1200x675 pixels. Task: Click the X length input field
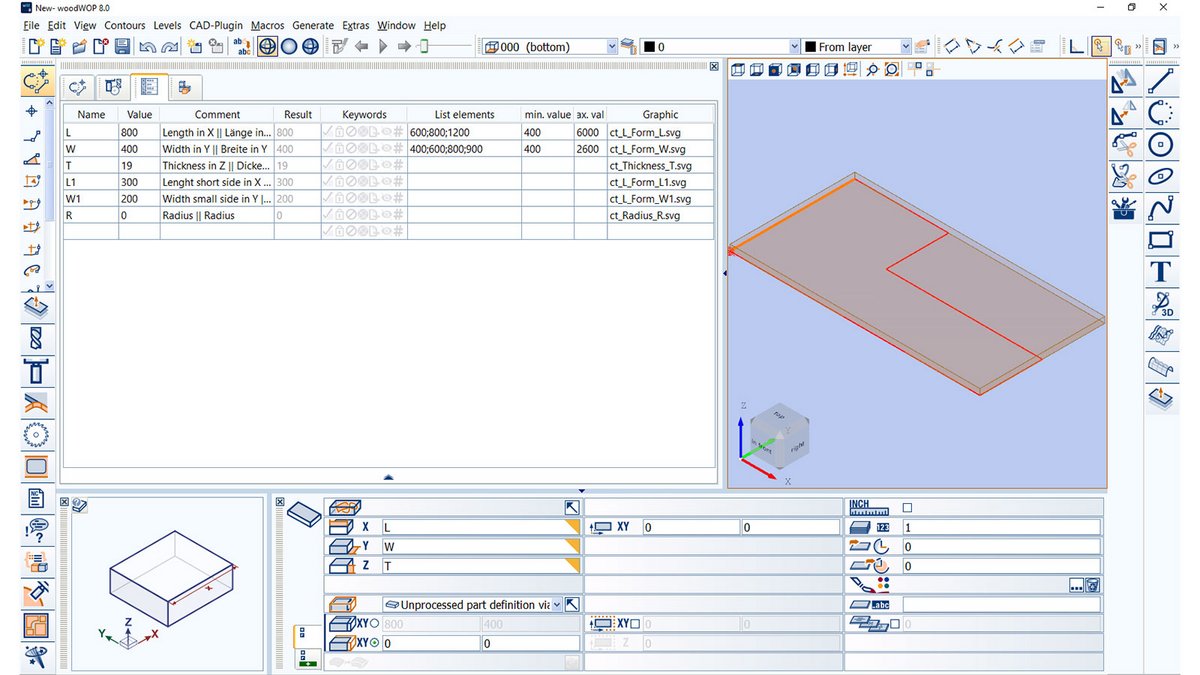click(470, 527)
